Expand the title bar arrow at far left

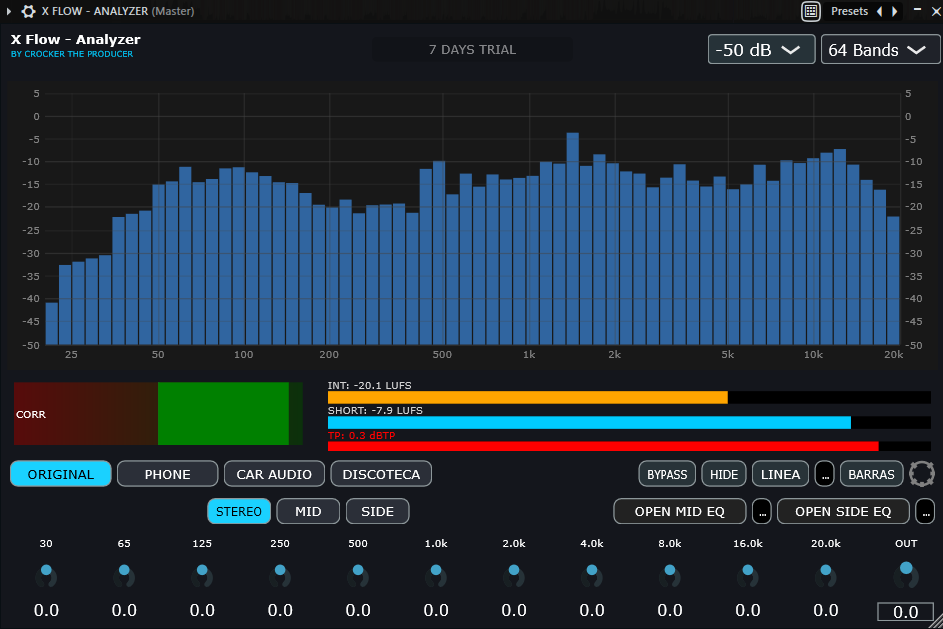click(x=8, y=11)
